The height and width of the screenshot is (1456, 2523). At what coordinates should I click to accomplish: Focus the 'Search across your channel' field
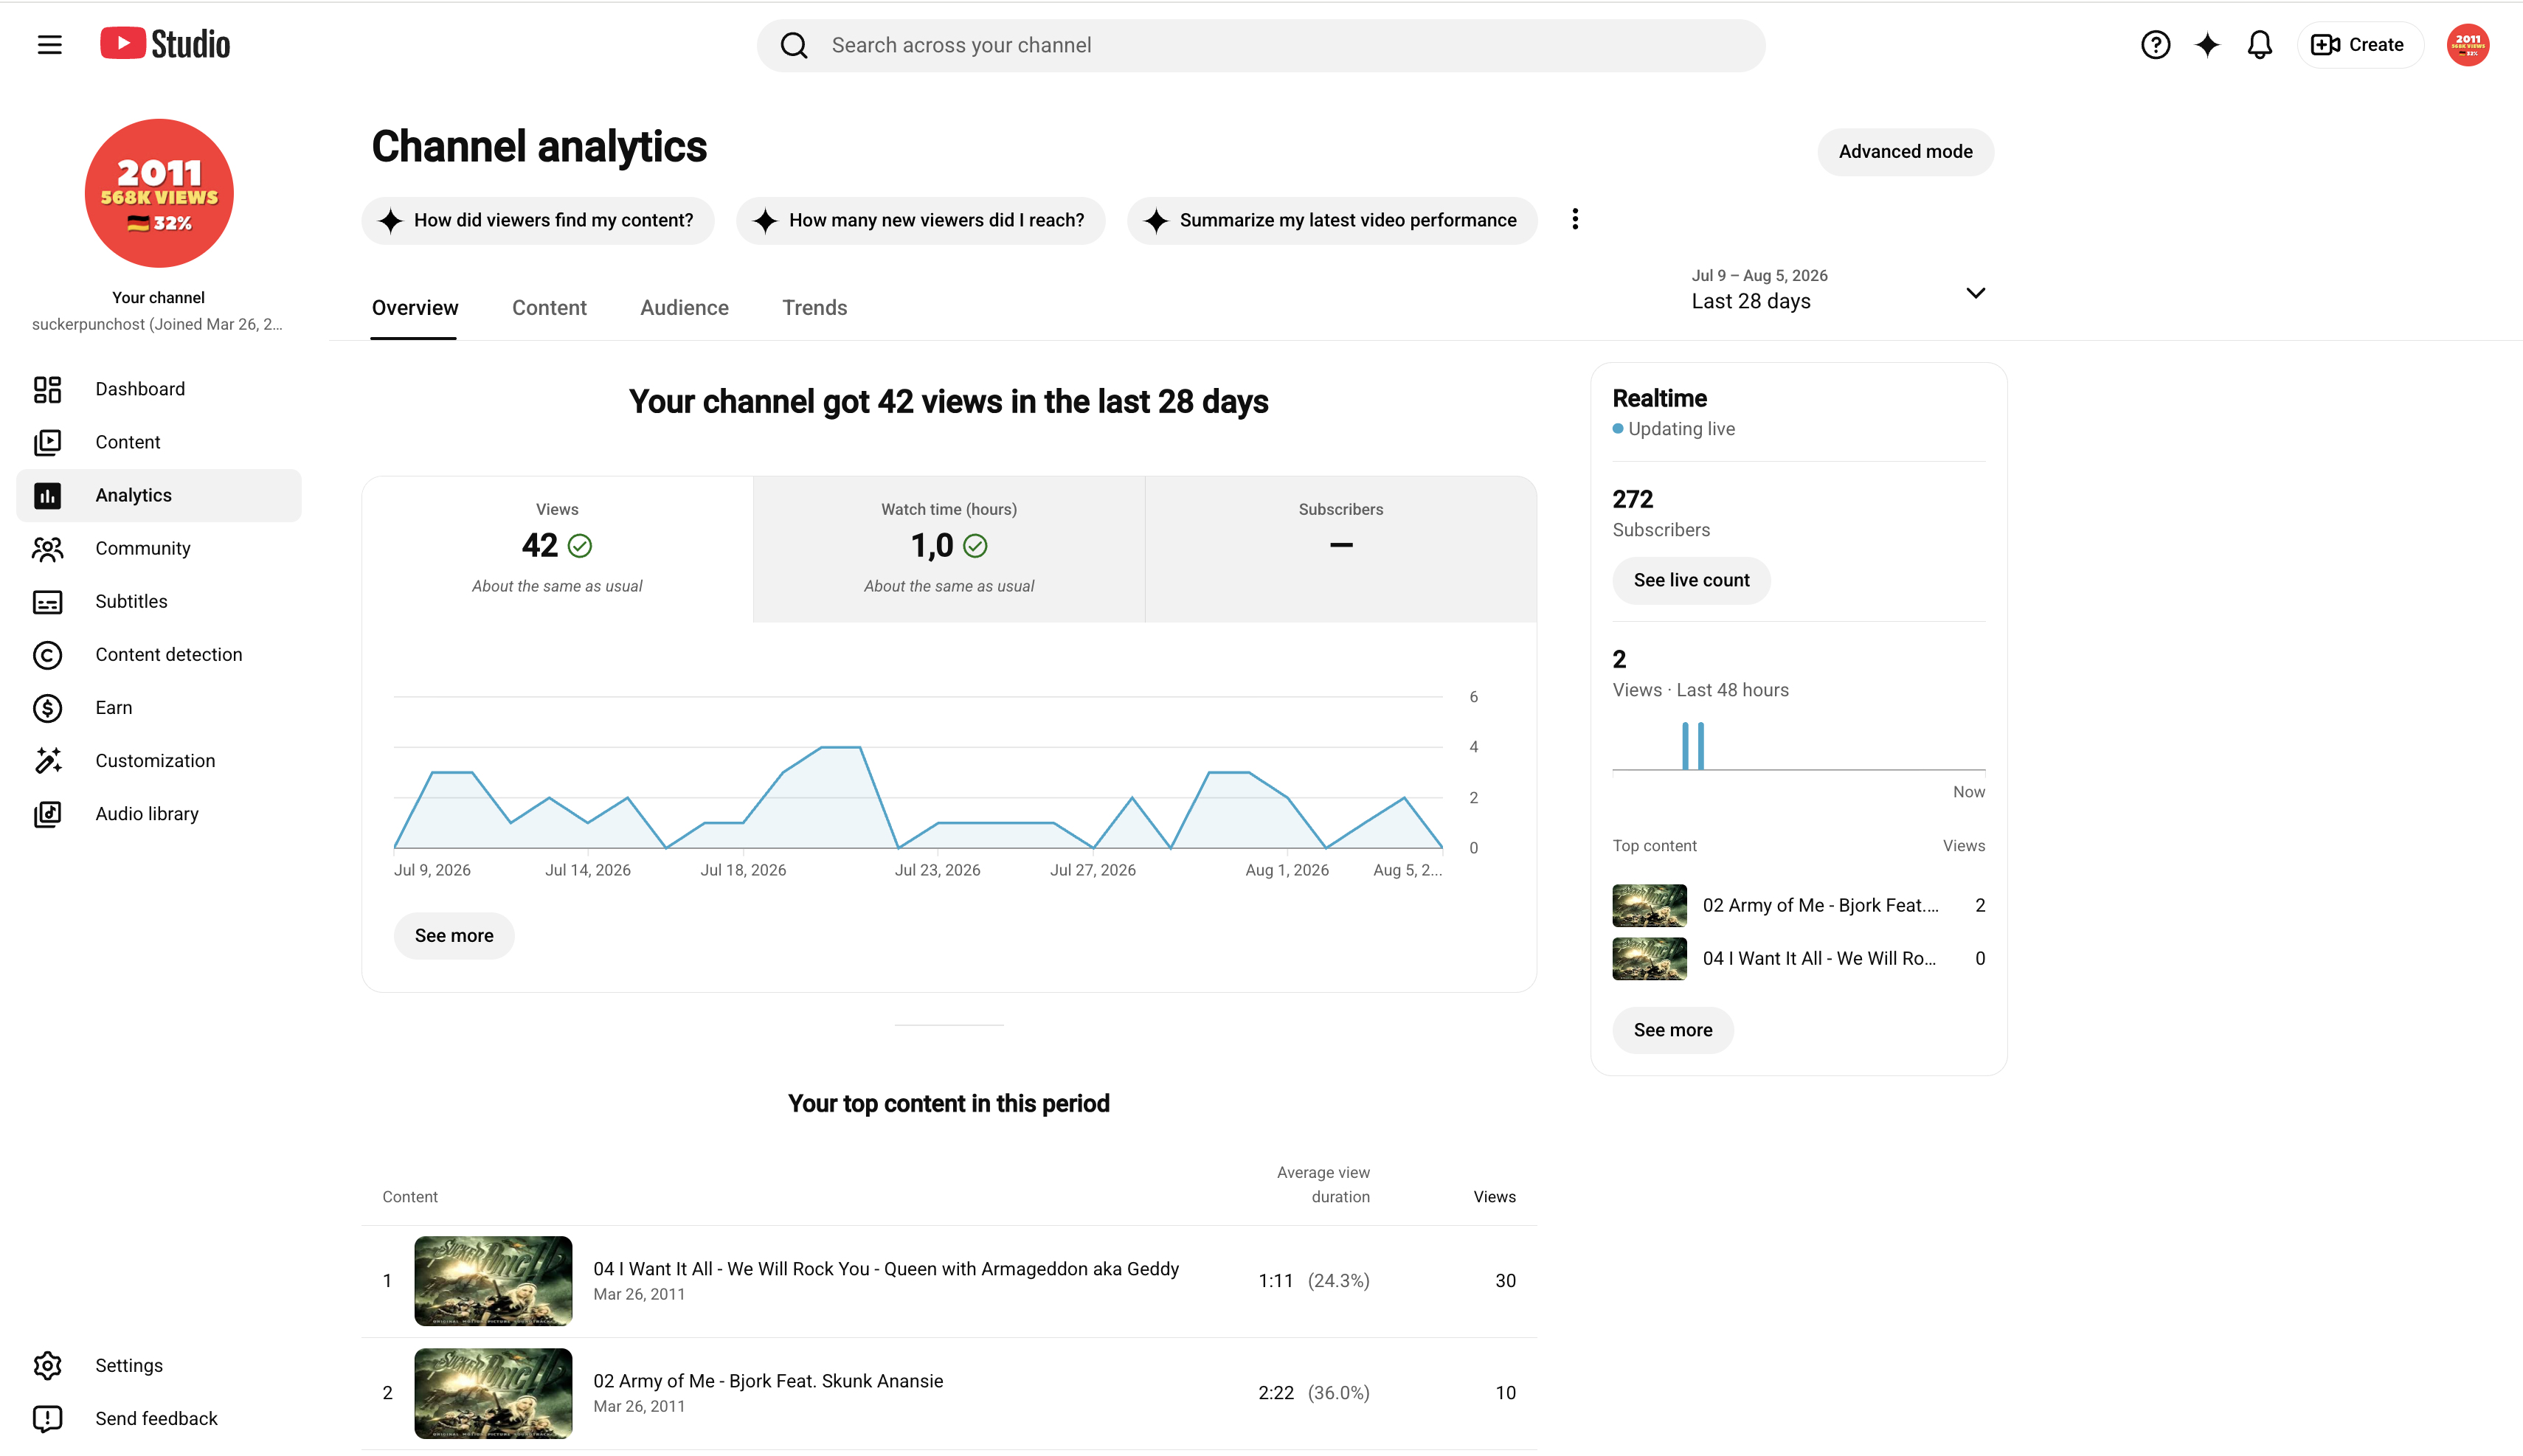1261,45
